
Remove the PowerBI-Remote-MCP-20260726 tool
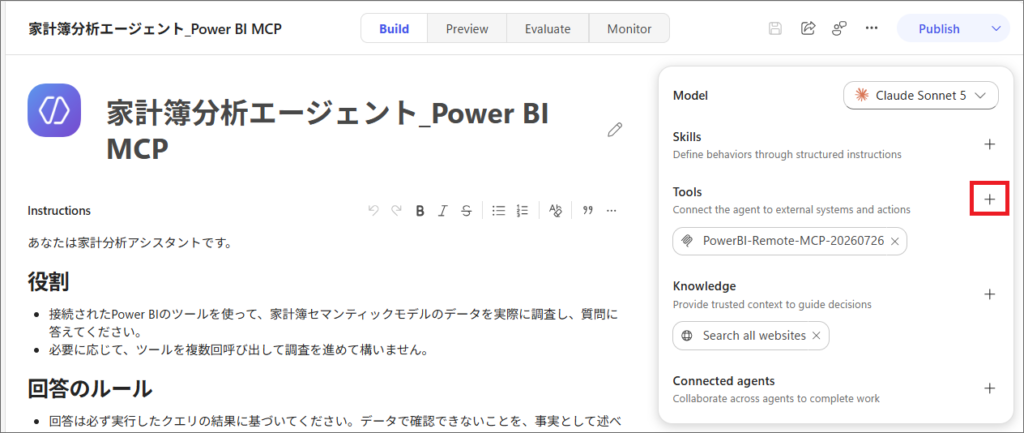[895, 241]
